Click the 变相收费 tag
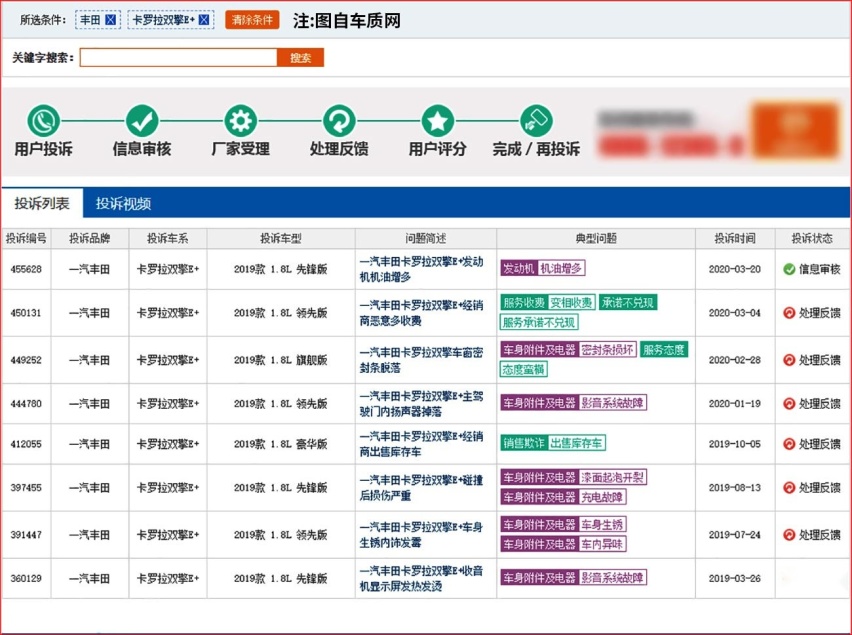The image size is (852, 635). click(x=571, y=302)
